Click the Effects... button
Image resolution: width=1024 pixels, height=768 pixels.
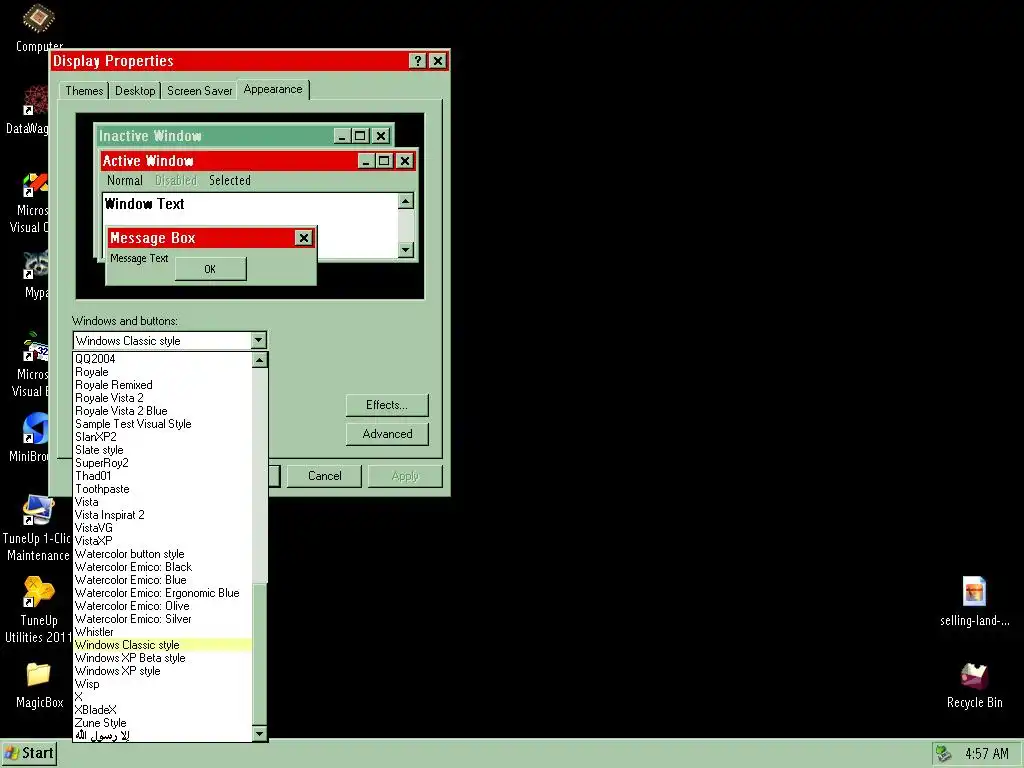387,405
